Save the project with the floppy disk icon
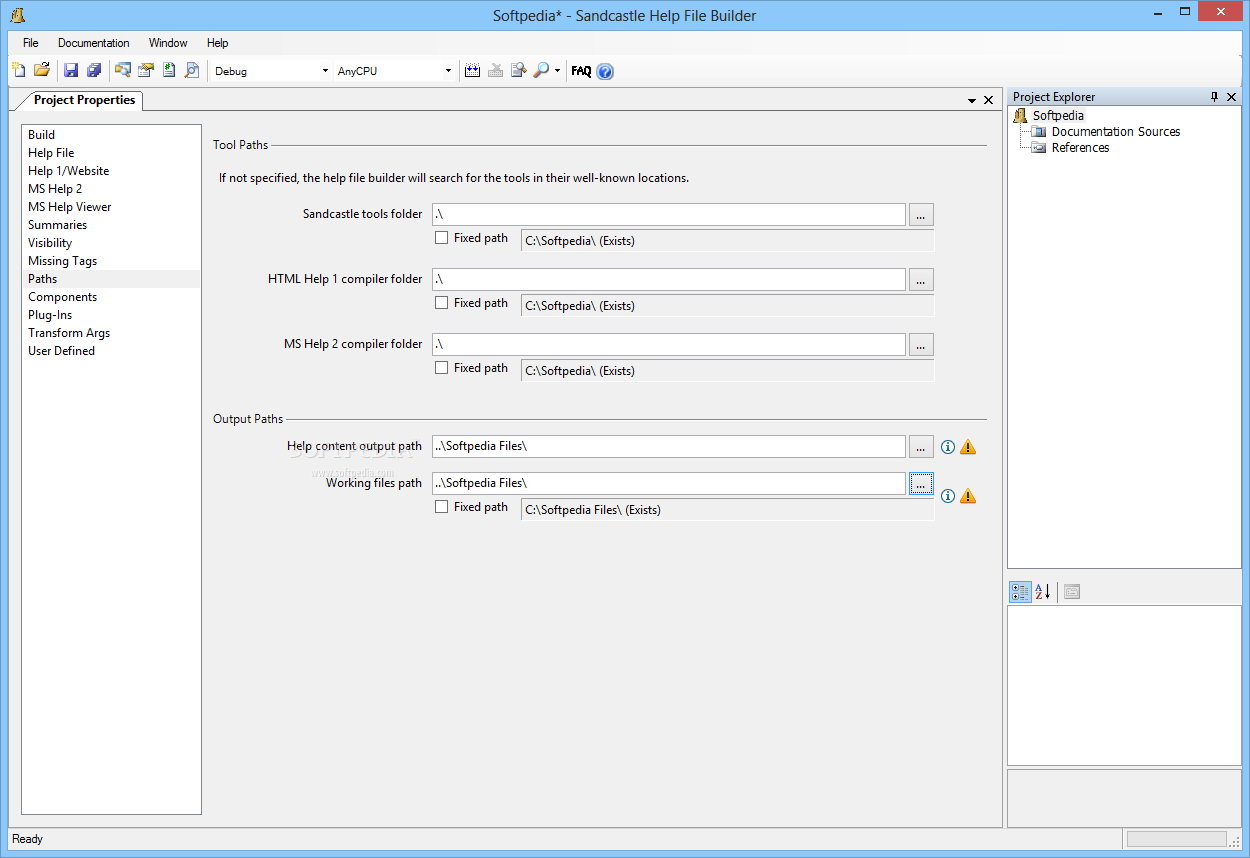Viewport: 1250px width, 858px height. [x=71, y=70]
